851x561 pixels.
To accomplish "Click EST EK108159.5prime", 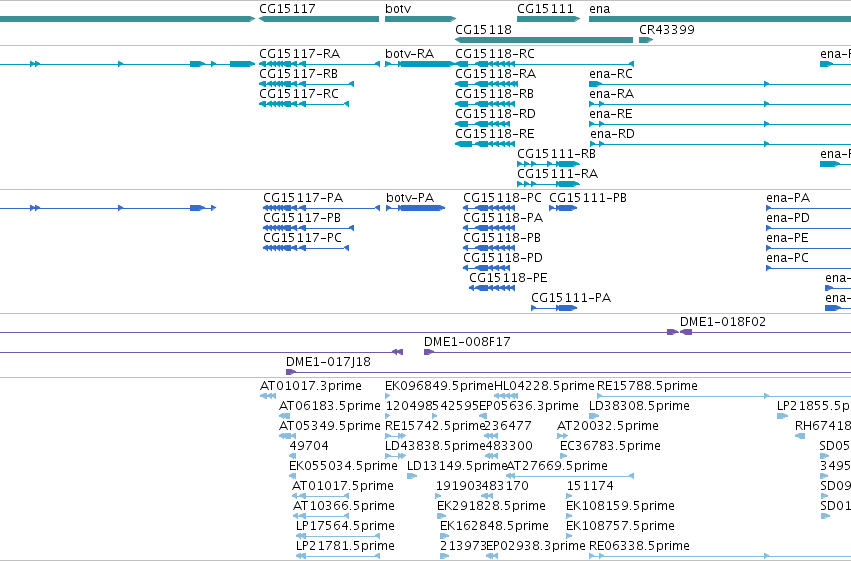I will coord(569,517).
